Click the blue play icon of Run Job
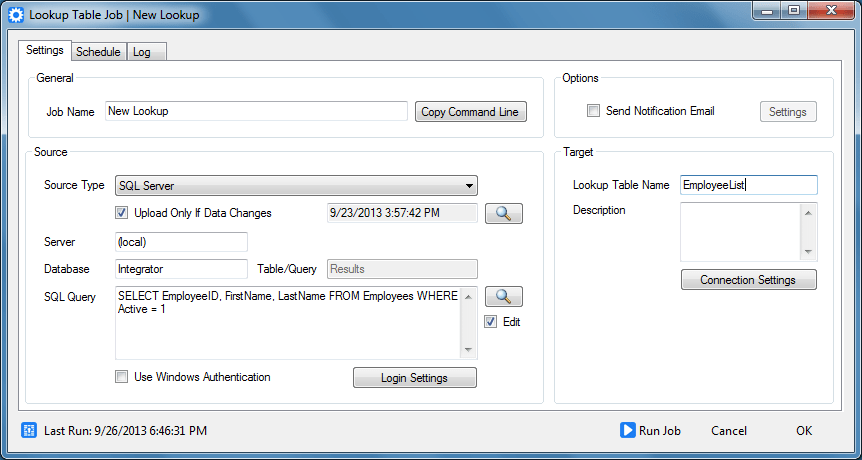The height and width of the screenshot is (460, 862). coord(627,430)
